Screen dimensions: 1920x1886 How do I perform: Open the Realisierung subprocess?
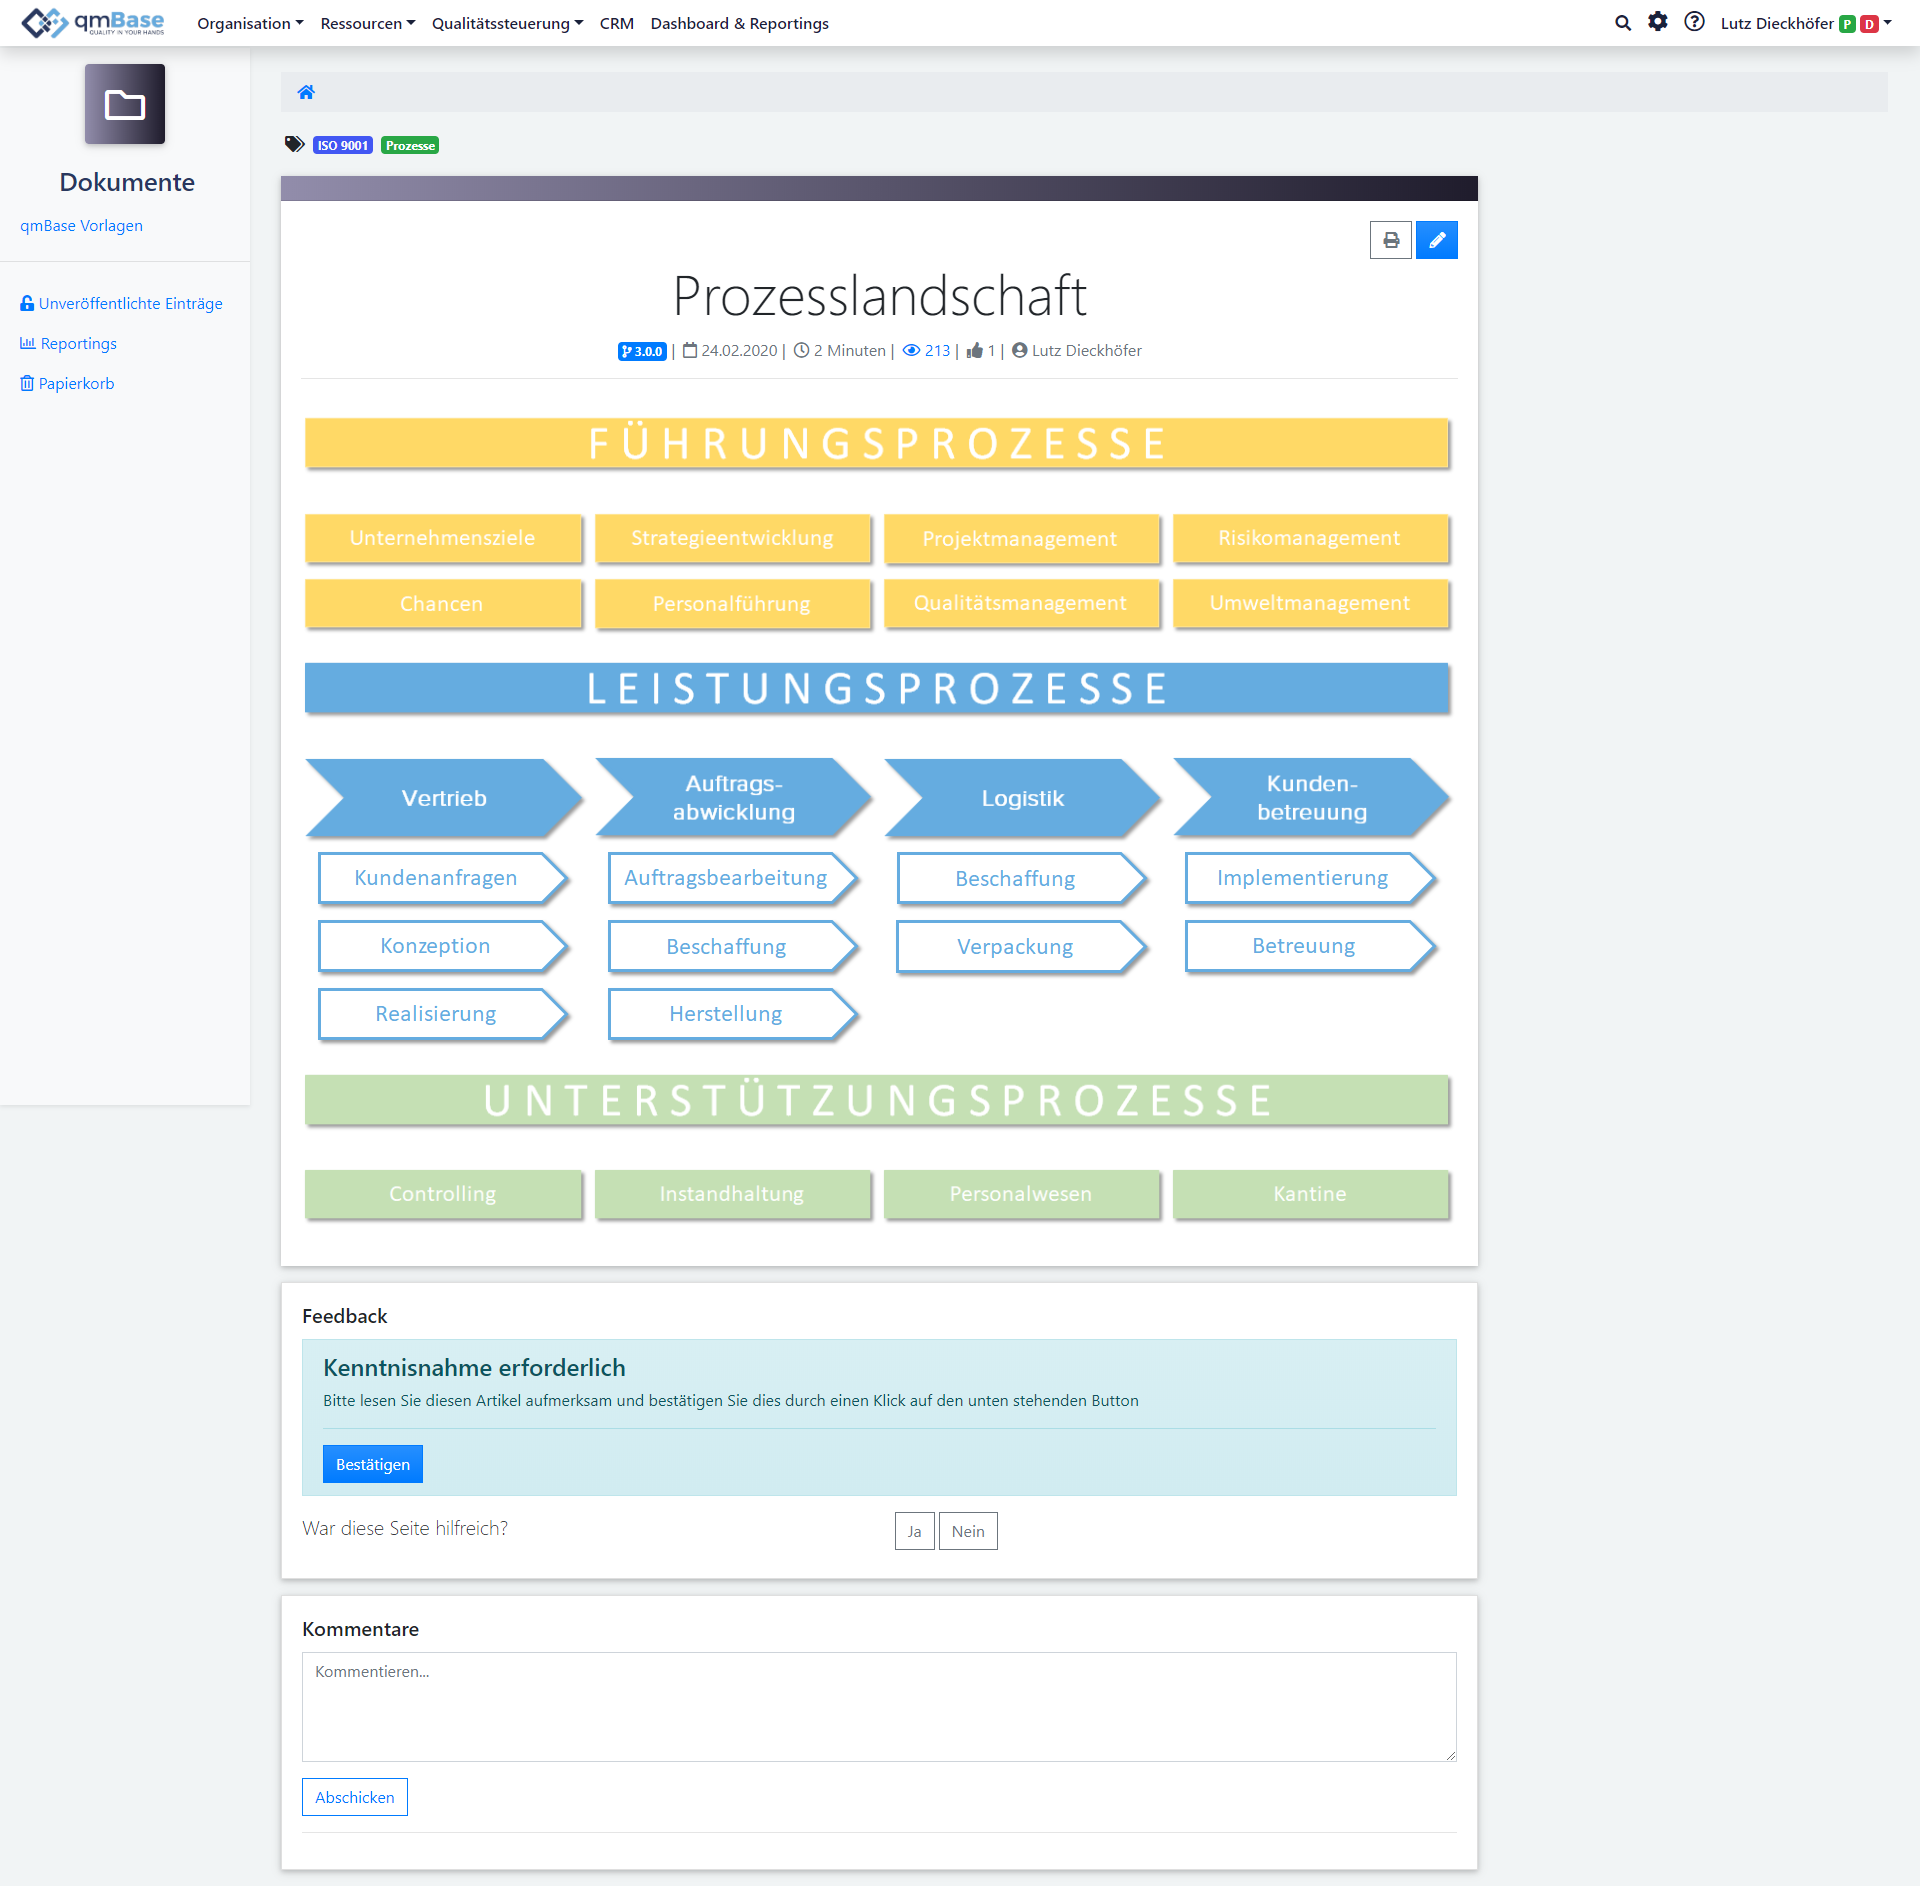(443, 1014)
